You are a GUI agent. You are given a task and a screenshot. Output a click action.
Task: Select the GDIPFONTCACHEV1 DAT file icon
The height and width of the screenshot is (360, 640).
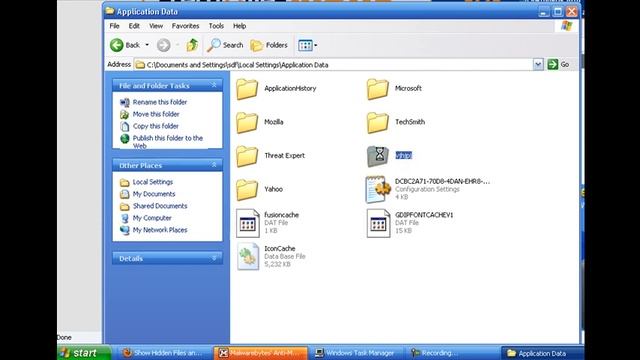(x=378, y=223)
